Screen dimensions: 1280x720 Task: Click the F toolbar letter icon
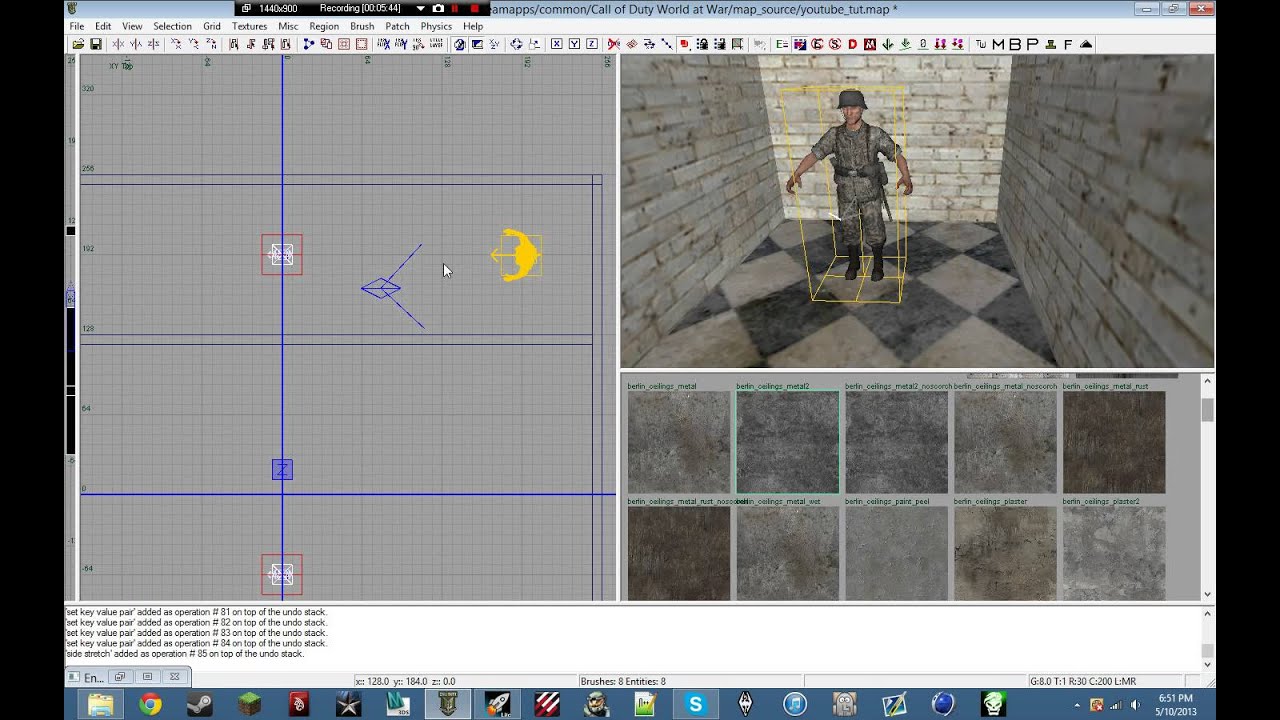point(1068,44)
